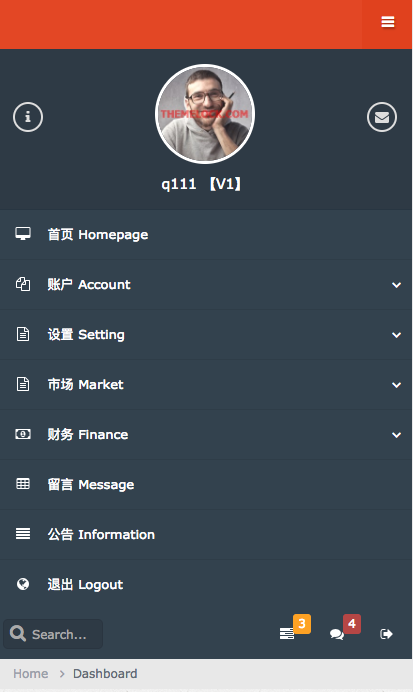Click the globe icon beside Logout

(23, 584)
